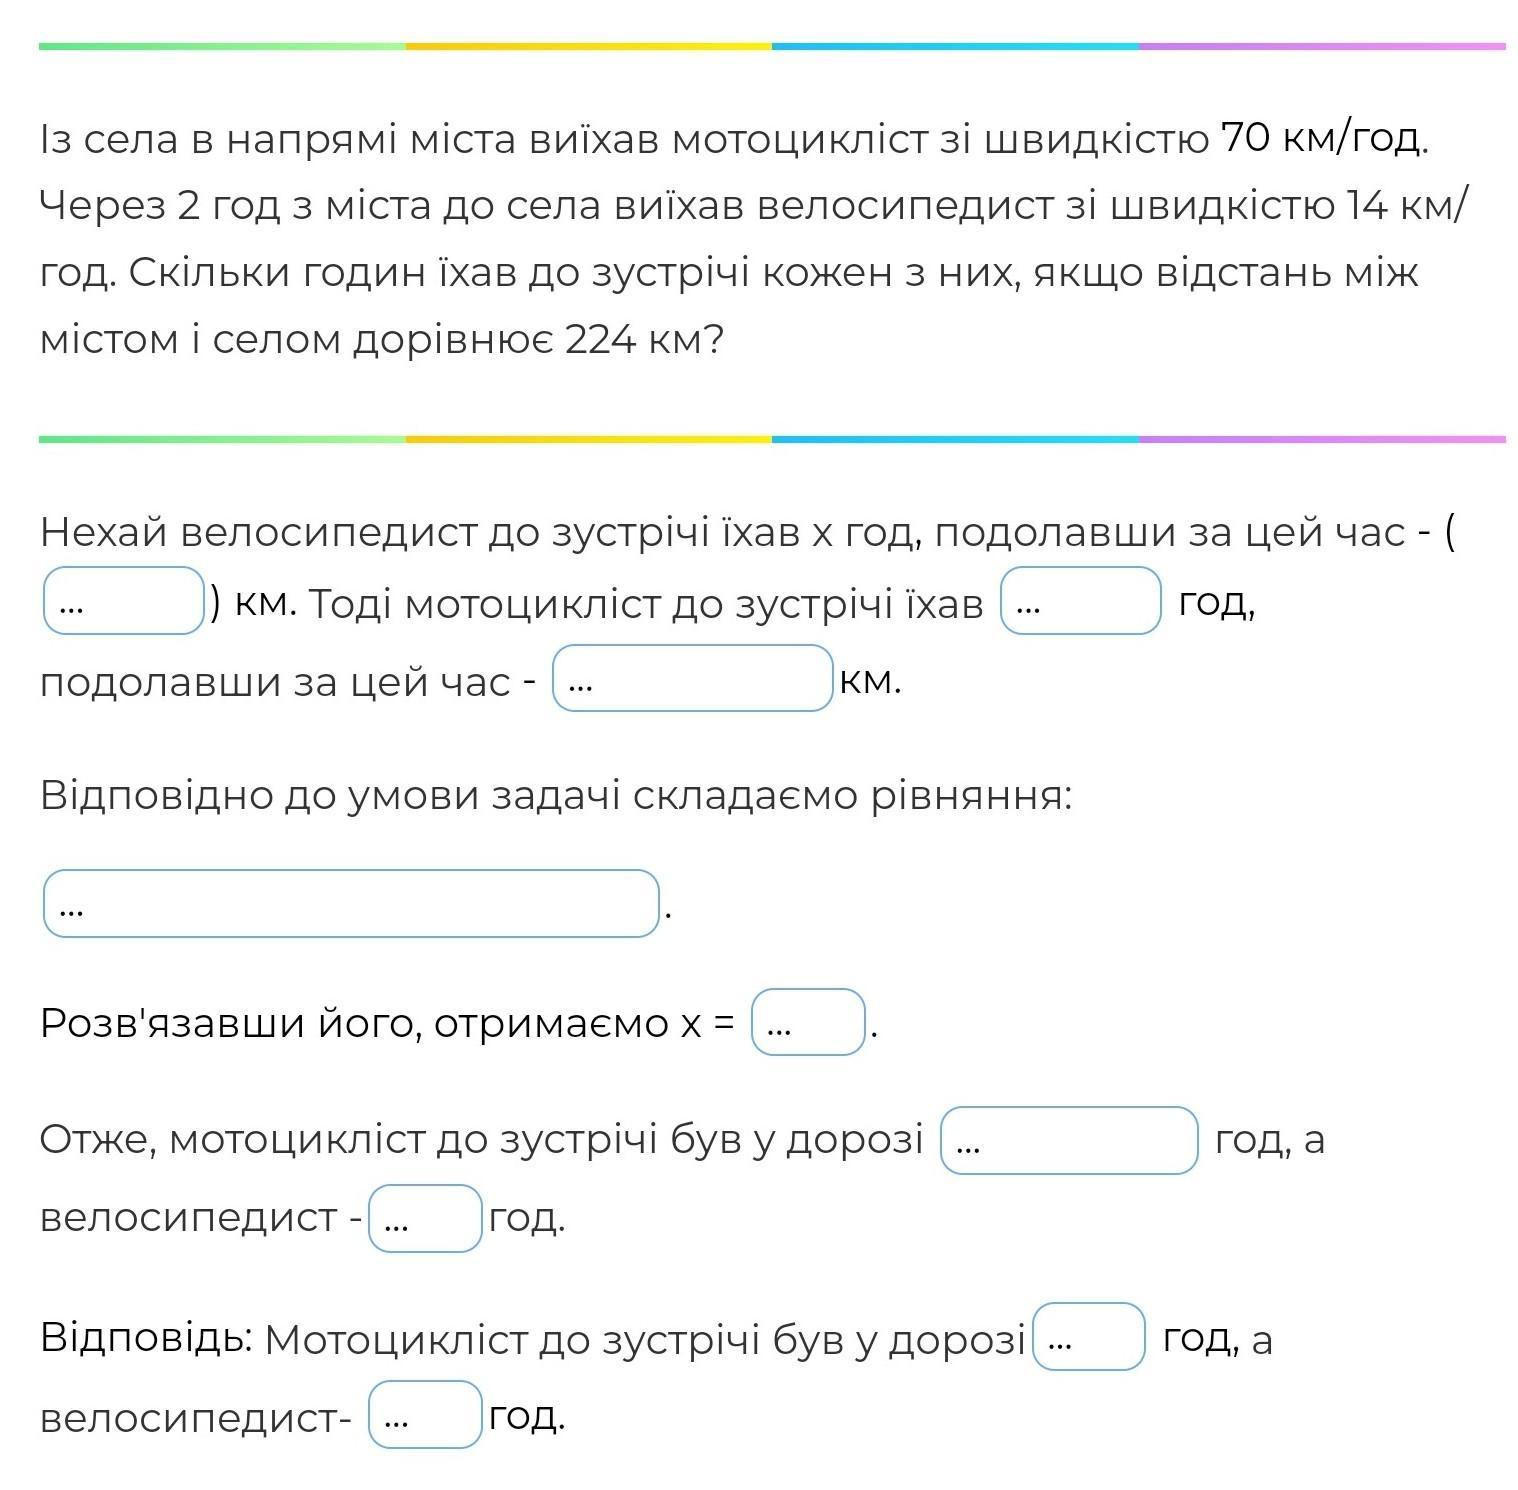Click the text "Відповідно до умови задачі складаємо рівняння:"

[x=556, y=796]
